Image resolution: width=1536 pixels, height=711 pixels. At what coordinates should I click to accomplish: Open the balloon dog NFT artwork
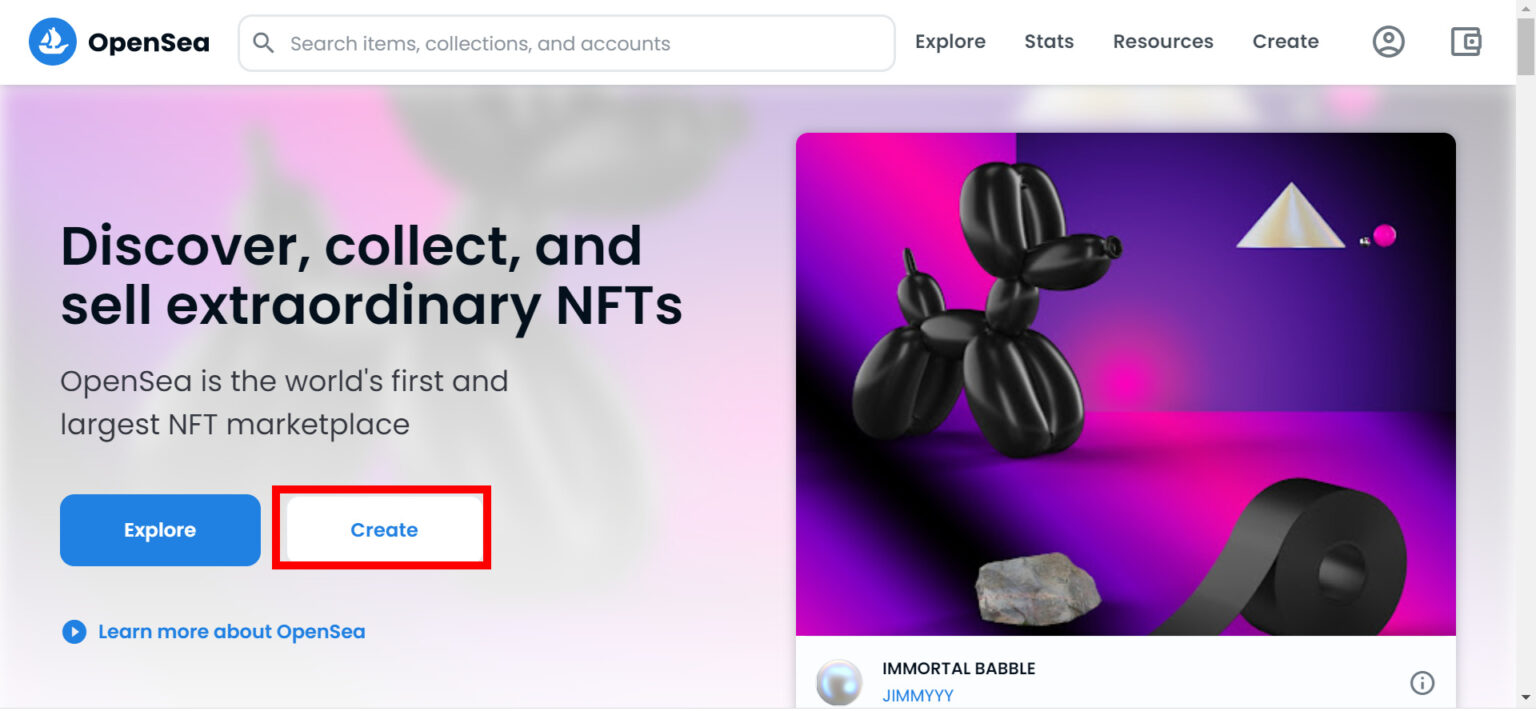(x=1125, y=384)
